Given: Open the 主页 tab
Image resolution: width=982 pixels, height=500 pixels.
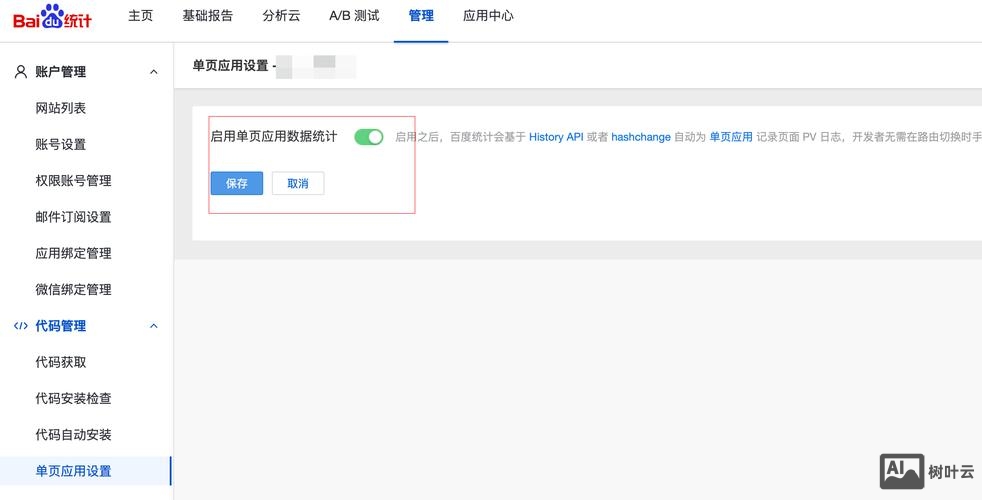Looking at the screenshot, I should tap(140, 16).
